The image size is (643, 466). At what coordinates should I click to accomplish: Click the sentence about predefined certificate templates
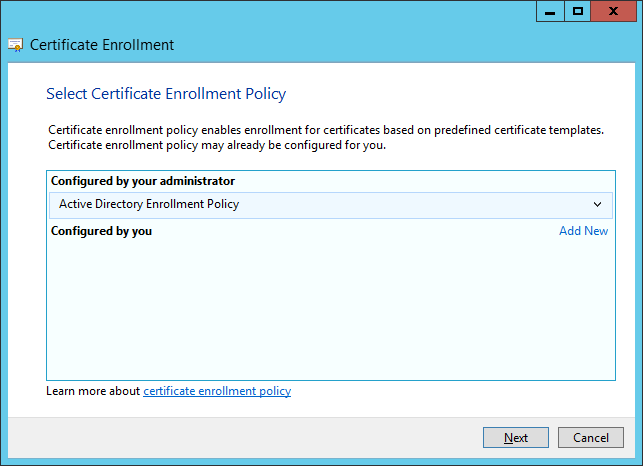pyautogui.click(x=326, y=130)
